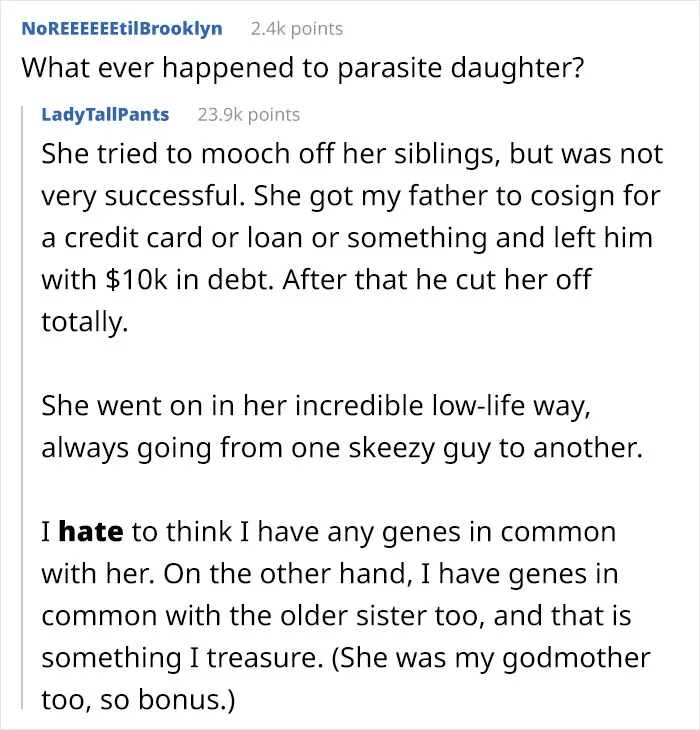Click the 23.9k points score
This screenshot has height=730, width=700.
pyautogui.click(x=249, y=115)
